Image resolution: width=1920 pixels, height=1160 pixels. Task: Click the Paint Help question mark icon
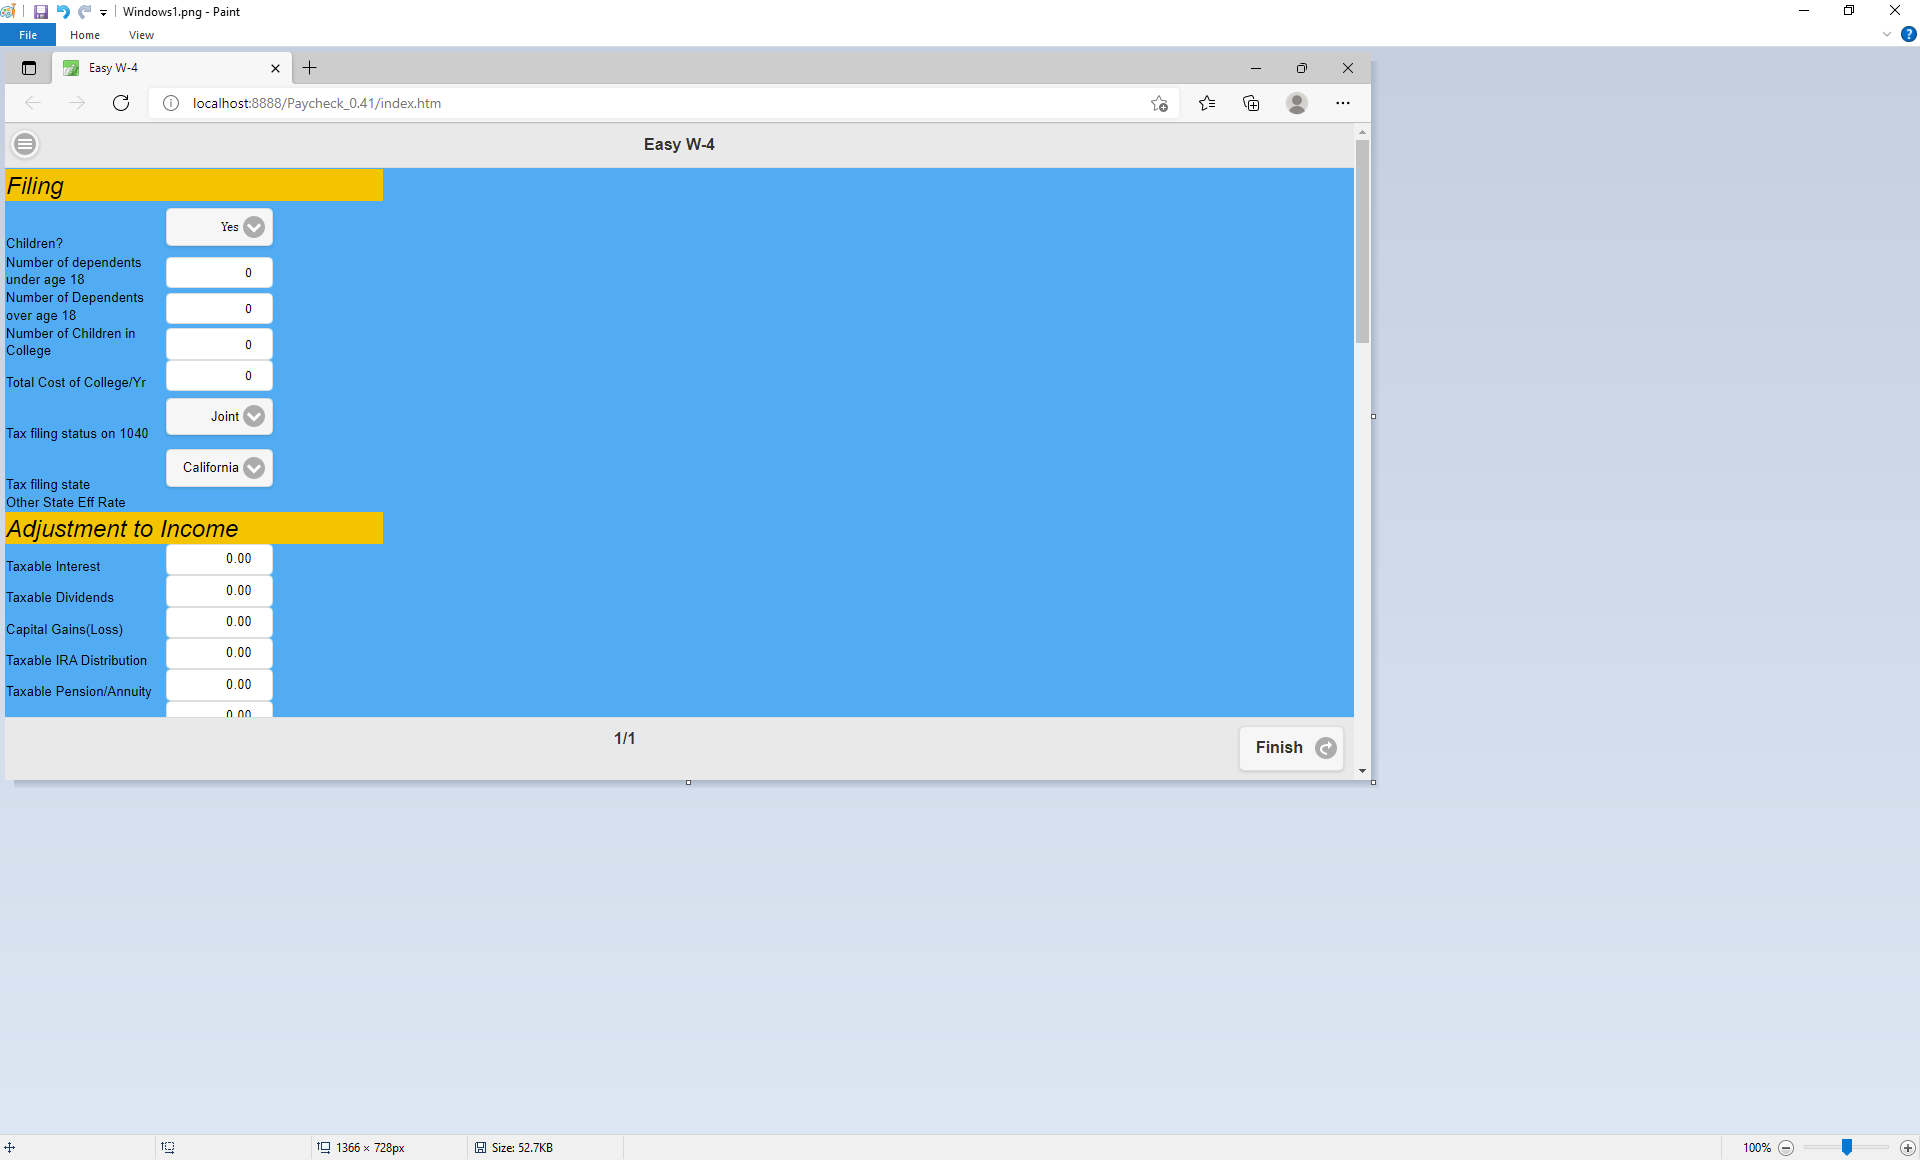point(1908,34)
